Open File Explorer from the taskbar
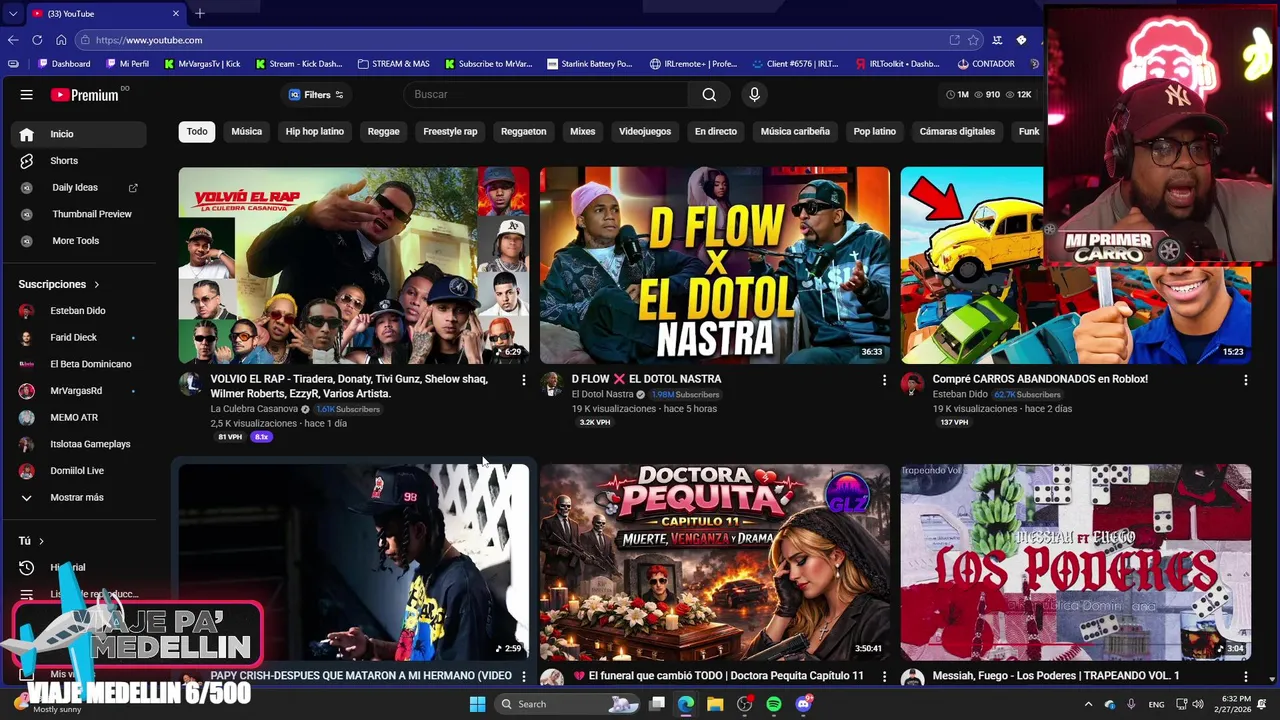Screen dimensions: 1280x720 715,704
